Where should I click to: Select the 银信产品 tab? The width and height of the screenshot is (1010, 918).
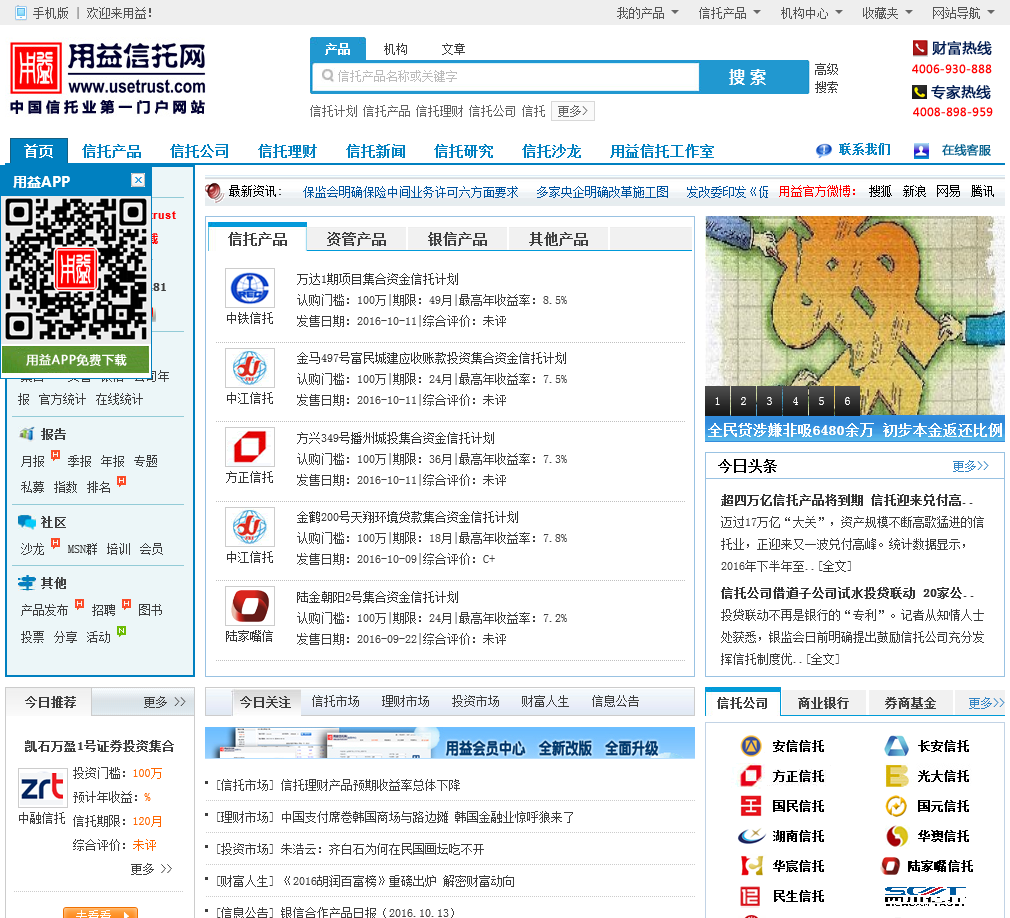[x=457, y=239]
